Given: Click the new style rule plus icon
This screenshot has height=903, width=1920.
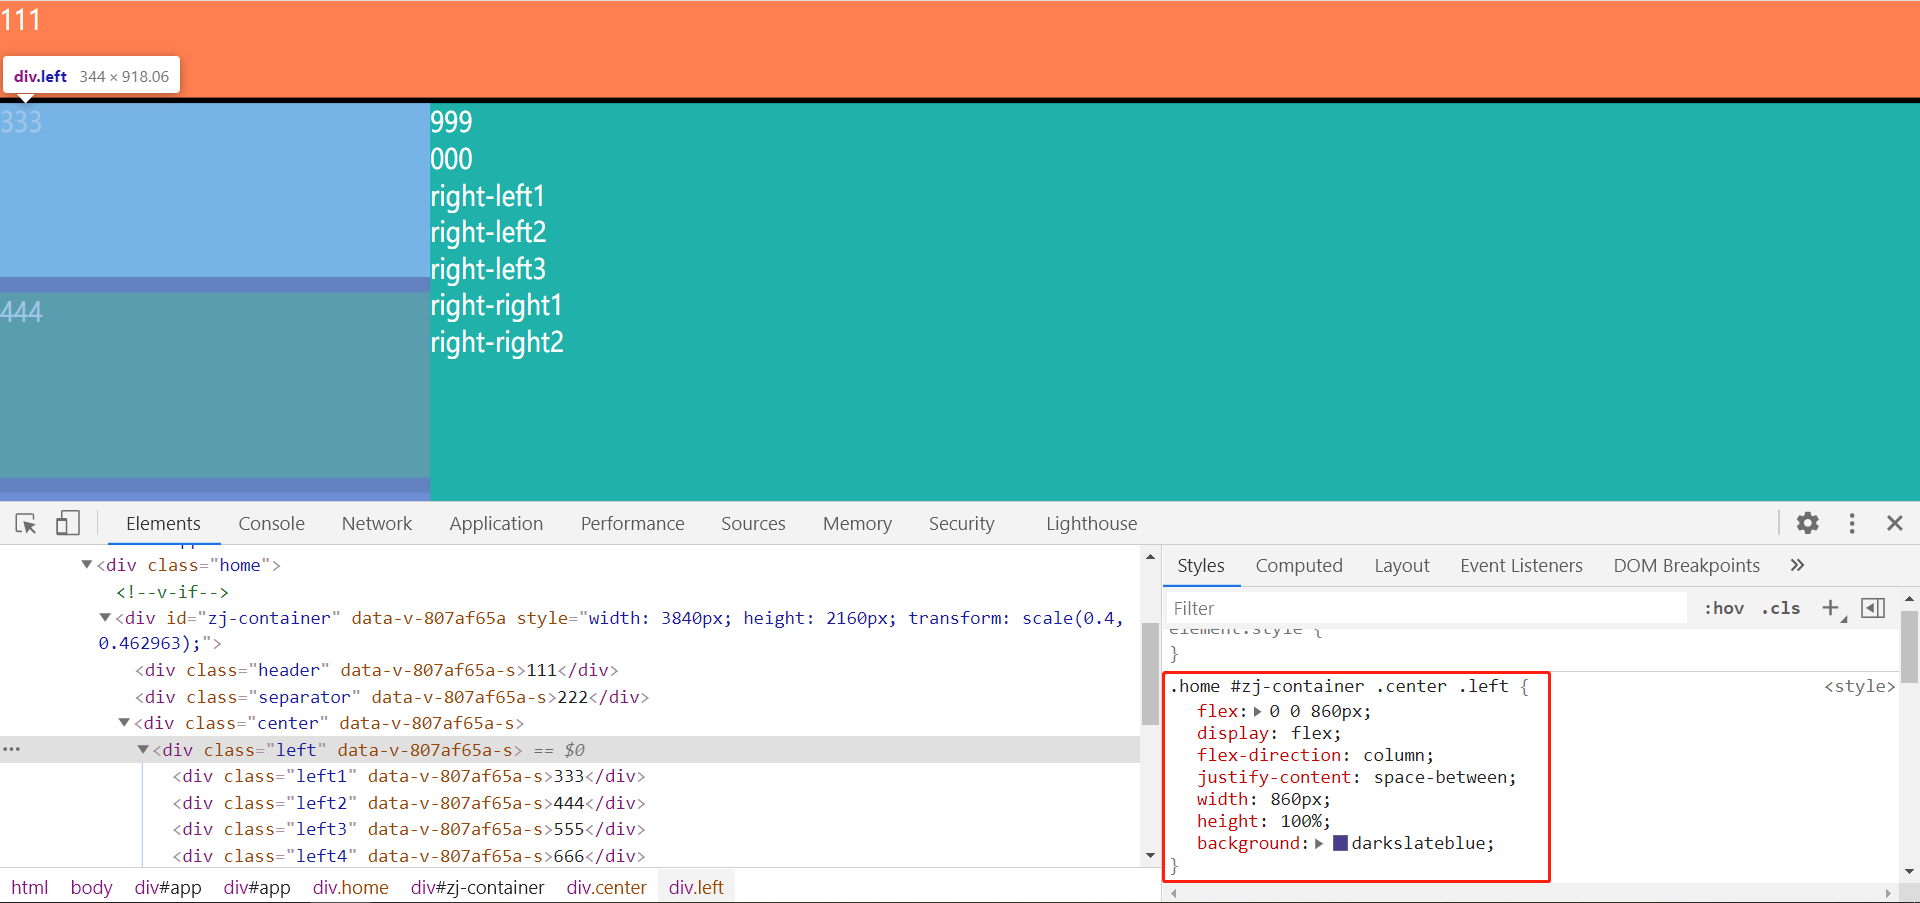Looking at the screenshot, I should pos(1831,608).
